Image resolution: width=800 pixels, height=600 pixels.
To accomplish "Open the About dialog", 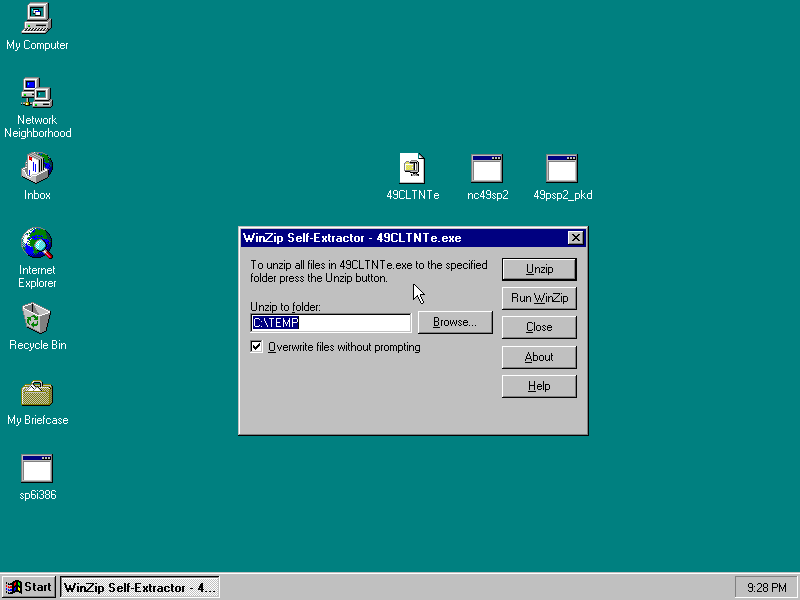I will (539, 357).
